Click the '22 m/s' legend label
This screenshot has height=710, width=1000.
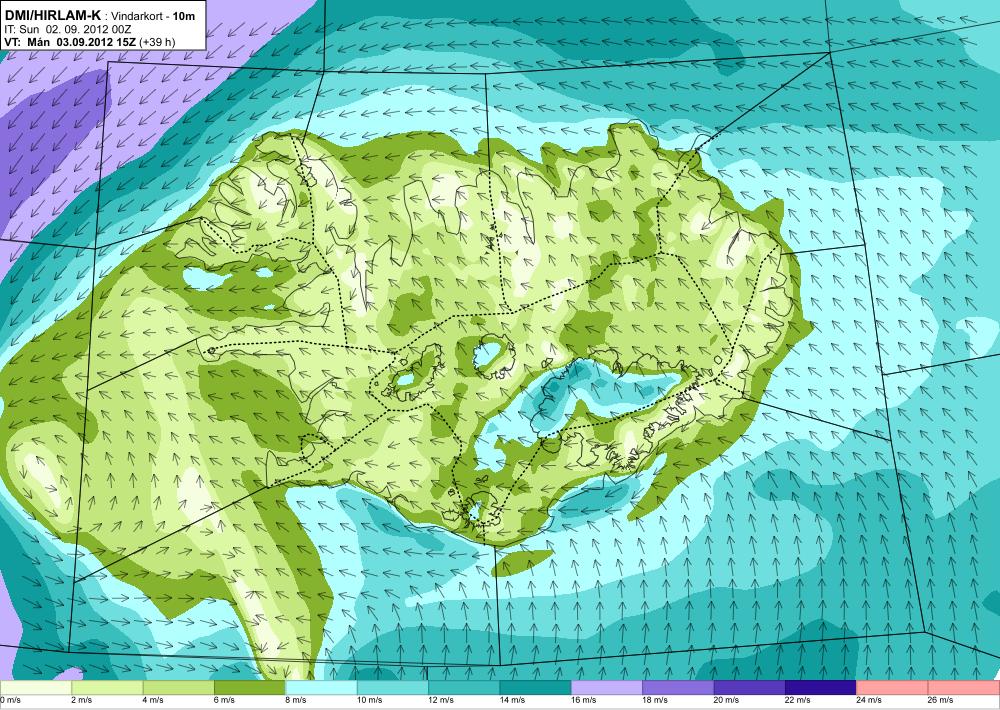(798, 700)
